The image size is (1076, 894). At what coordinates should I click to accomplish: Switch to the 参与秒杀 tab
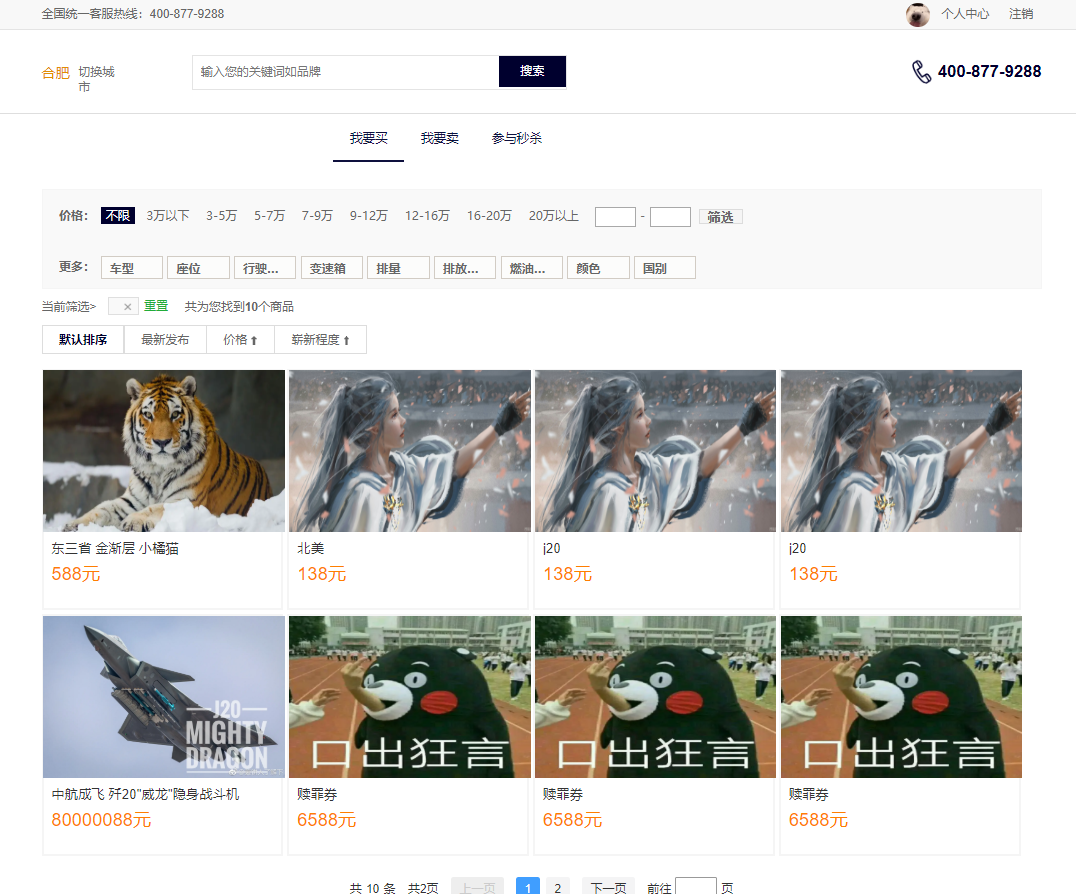pyautogui.click(x=517, y=139)
